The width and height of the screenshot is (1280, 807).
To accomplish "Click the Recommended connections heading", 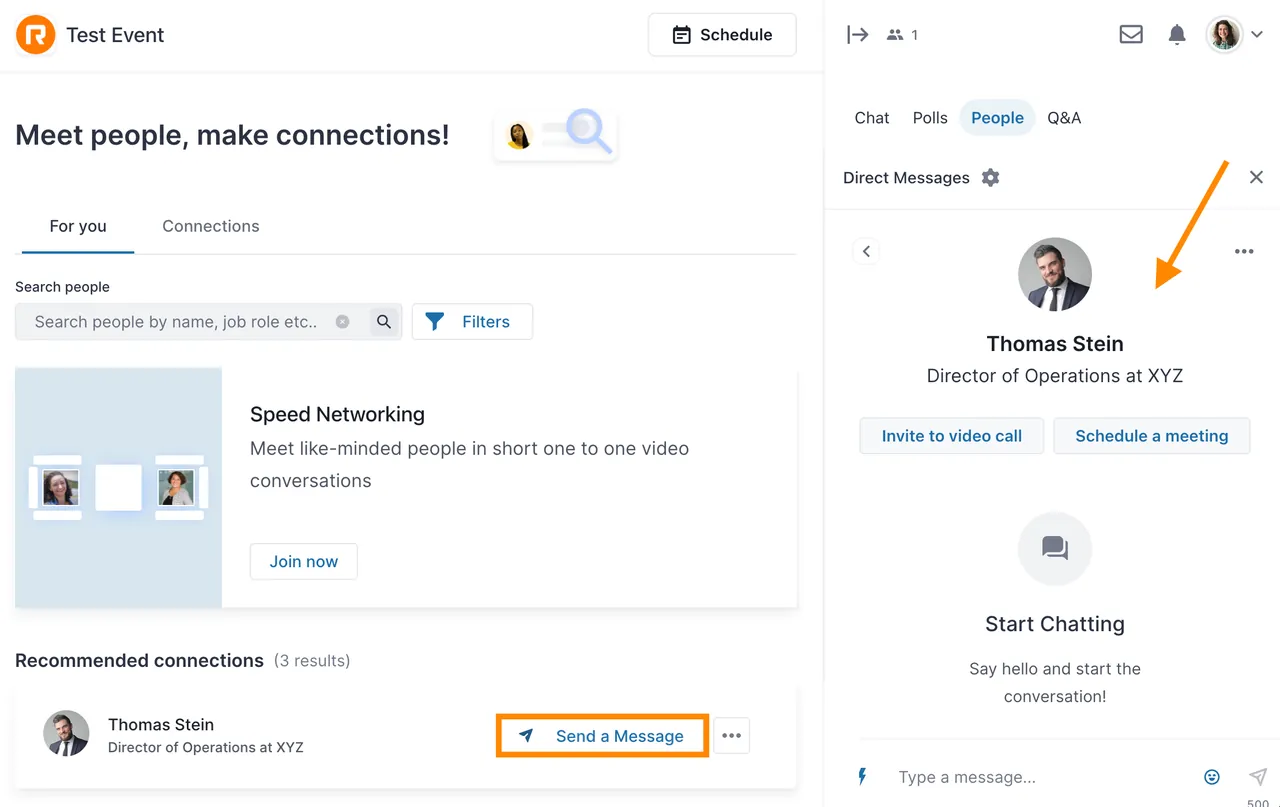I will [x=139, y=660].
